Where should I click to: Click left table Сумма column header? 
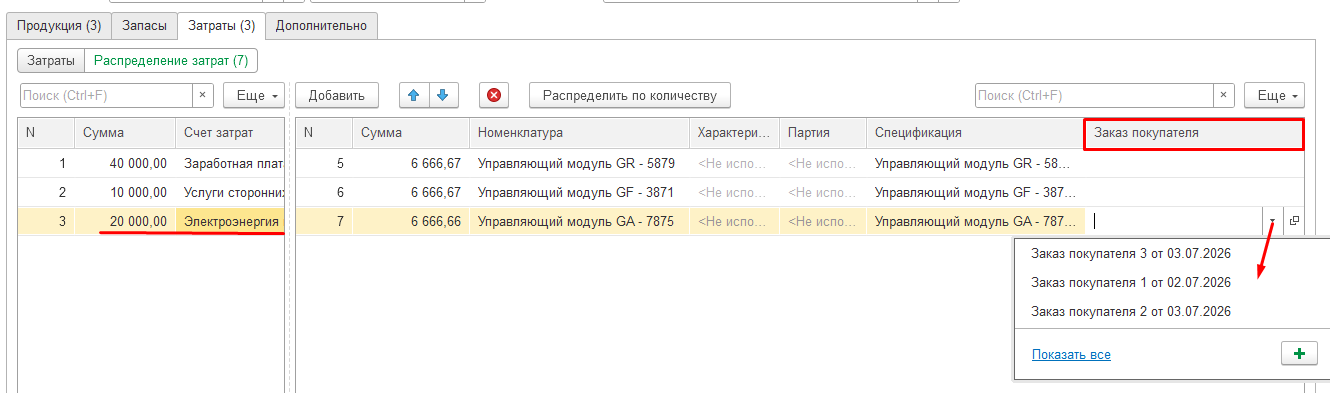tap(124, 133)
